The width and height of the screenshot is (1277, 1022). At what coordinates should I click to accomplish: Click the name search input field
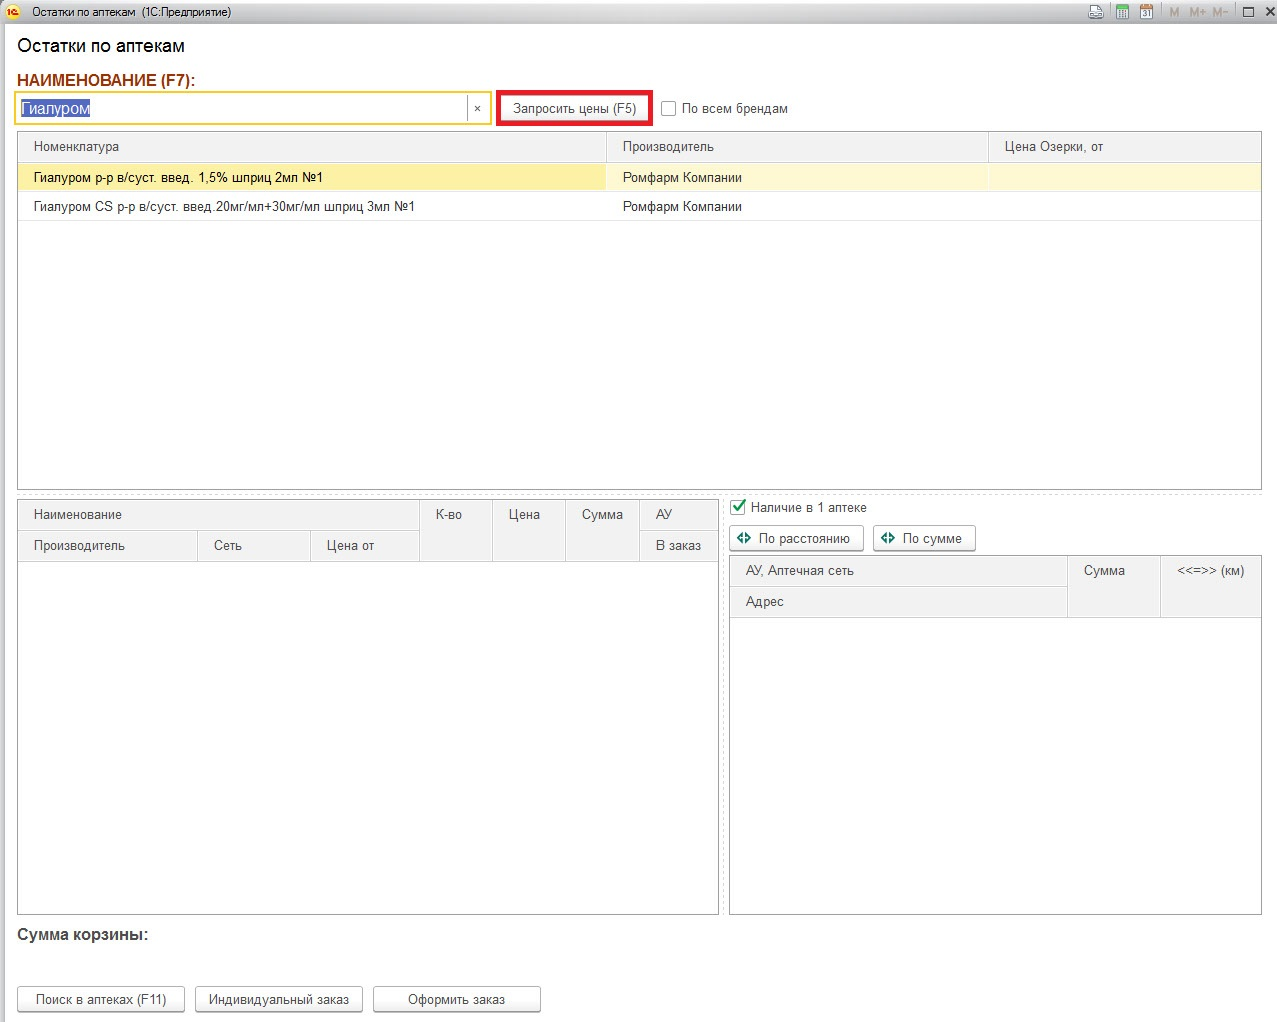pyautogui.click(x=240, y=109)
